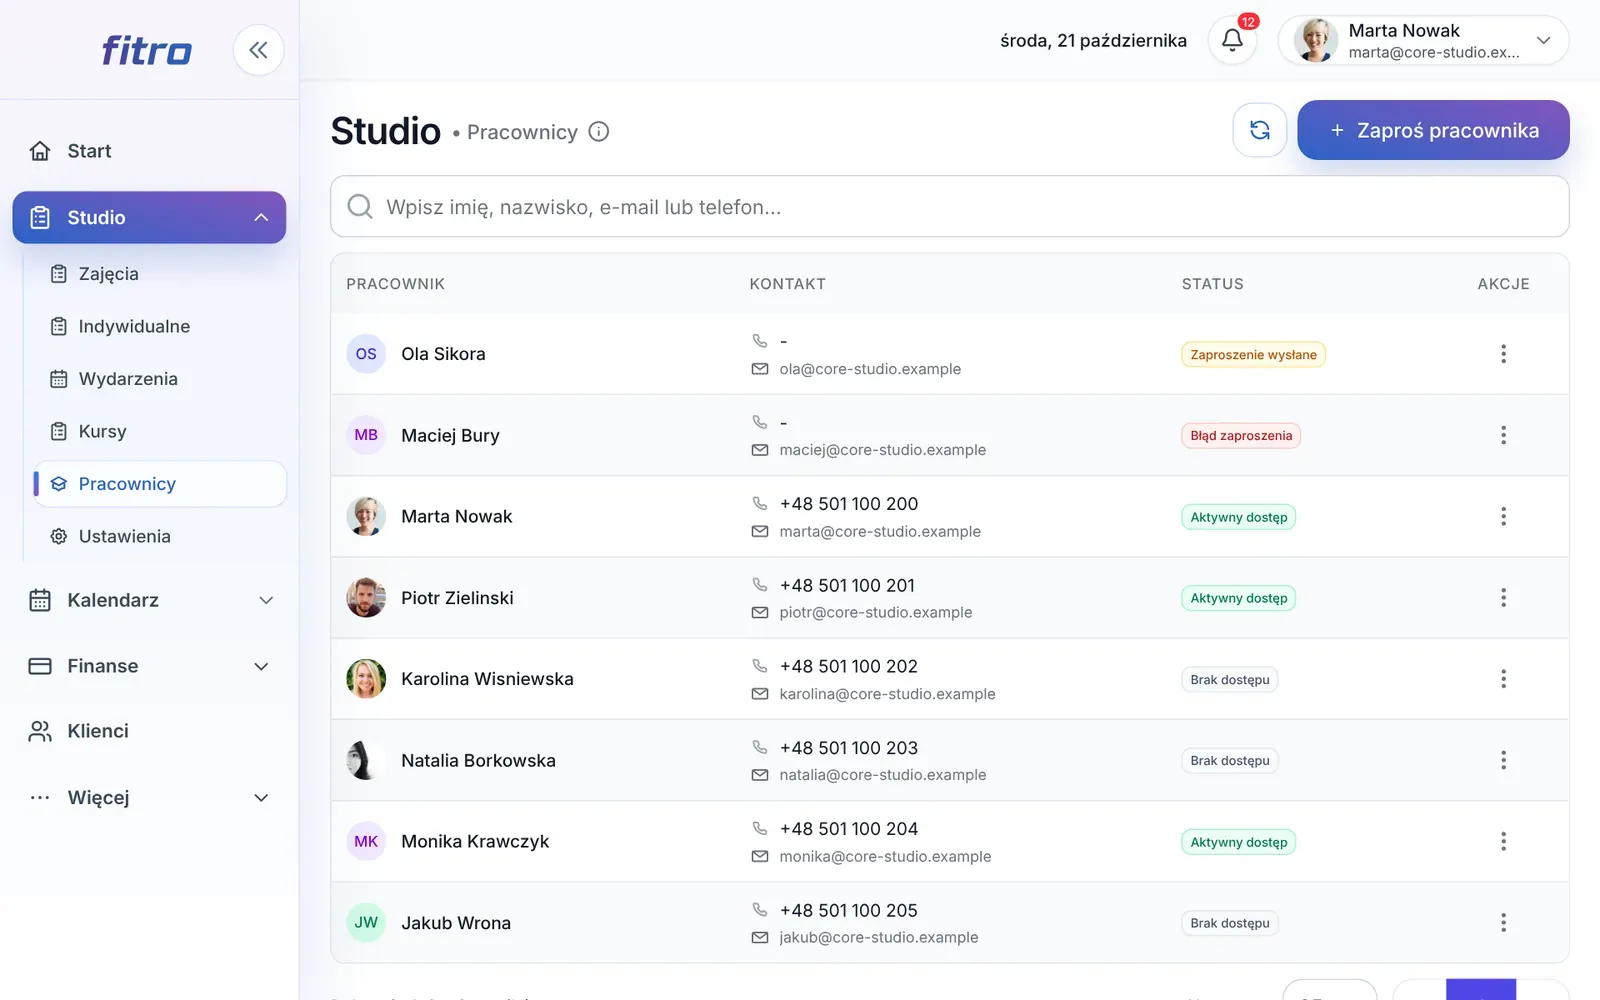Click the info icon next to Pracownicy
Screen dimensions: 1600x1000
pyautogui.click(x=599, y=132)
